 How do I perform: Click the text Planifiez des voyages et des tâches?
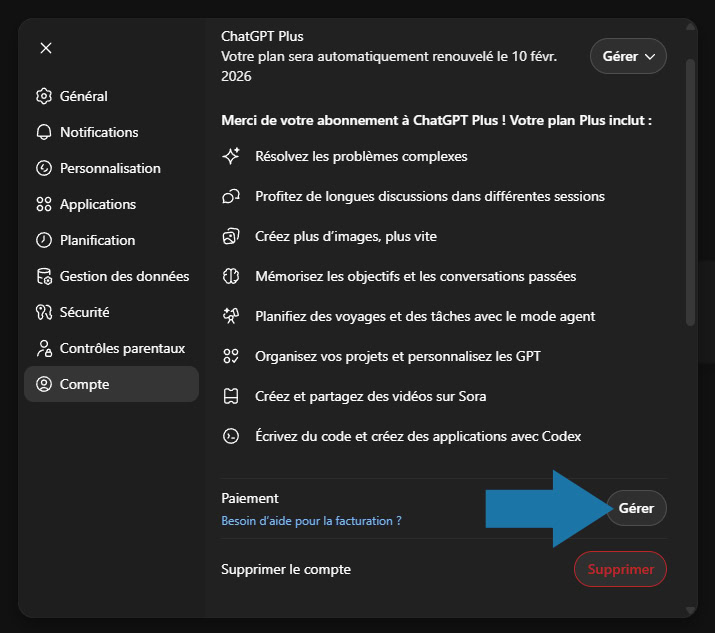[425, 316]
